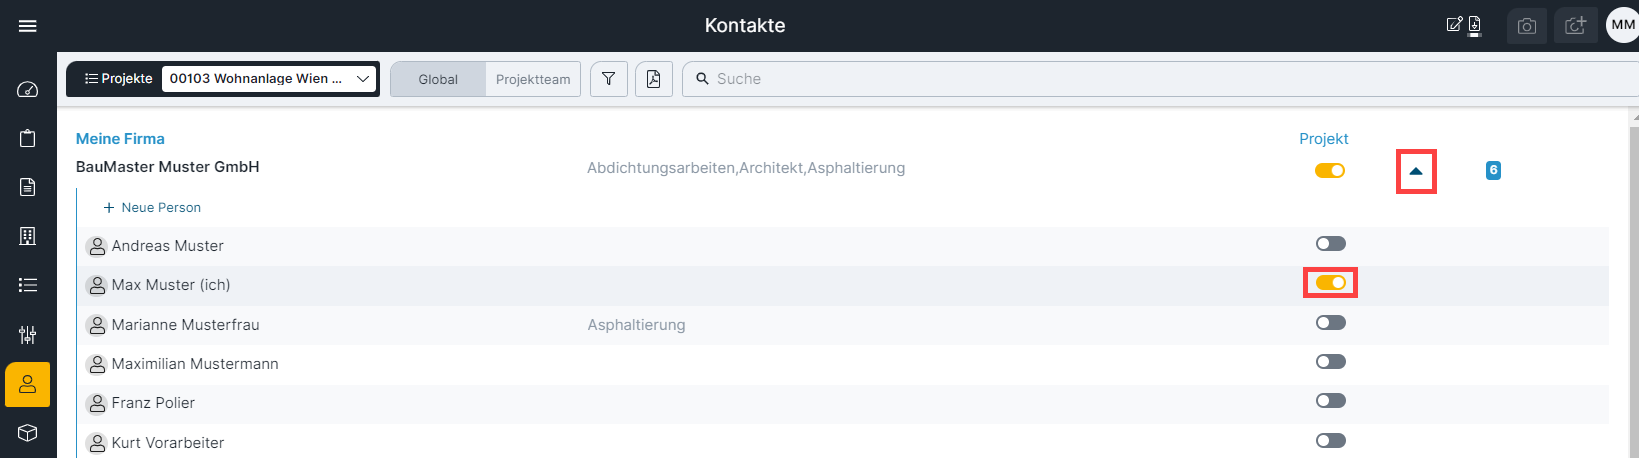
Task: Open the clipboard icon in sidebar
Action: [x=28, y=138]
